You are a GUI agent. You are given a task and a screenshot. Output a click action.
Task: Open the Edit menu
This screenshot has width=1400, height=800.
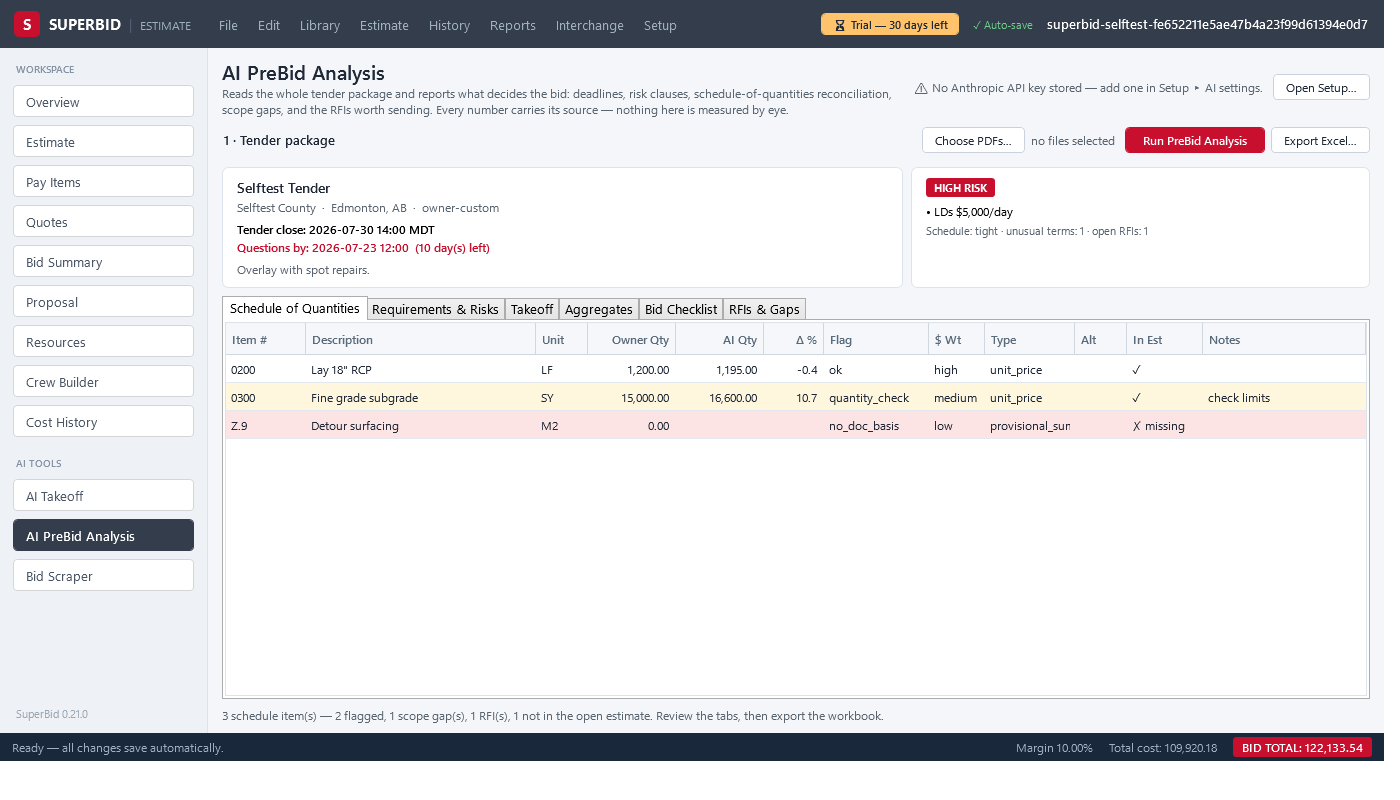(x=269, y=25)
